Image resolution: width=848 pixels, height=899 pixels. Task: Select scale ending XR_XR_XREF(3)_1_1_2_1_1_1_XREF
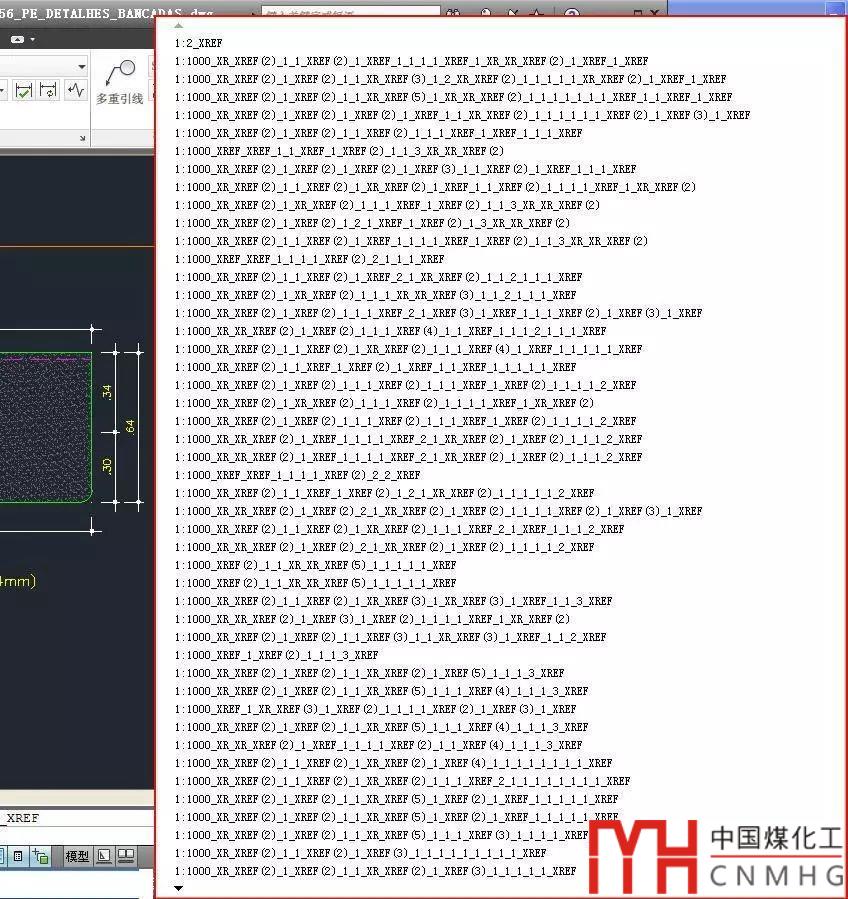376,295
